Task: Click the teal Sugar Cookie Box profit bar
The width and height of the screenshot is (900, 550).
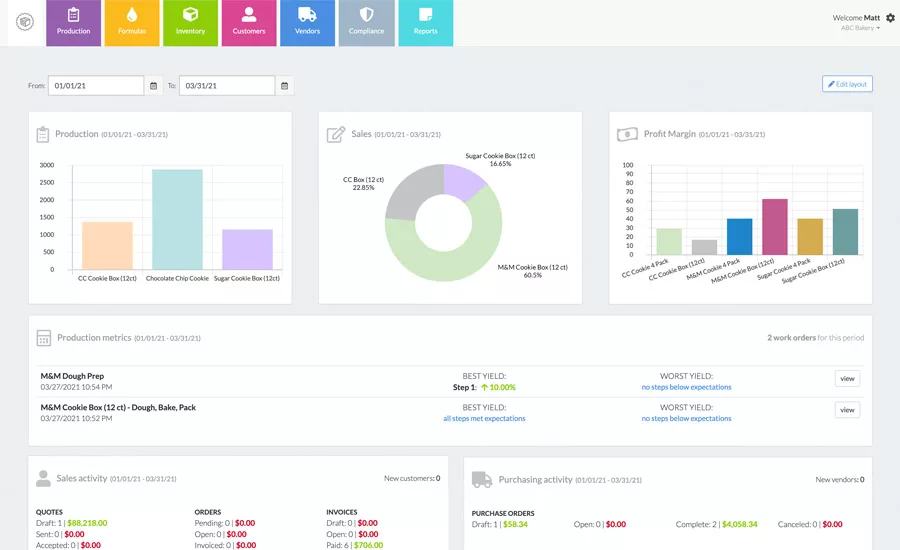Action: click(x=845, y=232)
